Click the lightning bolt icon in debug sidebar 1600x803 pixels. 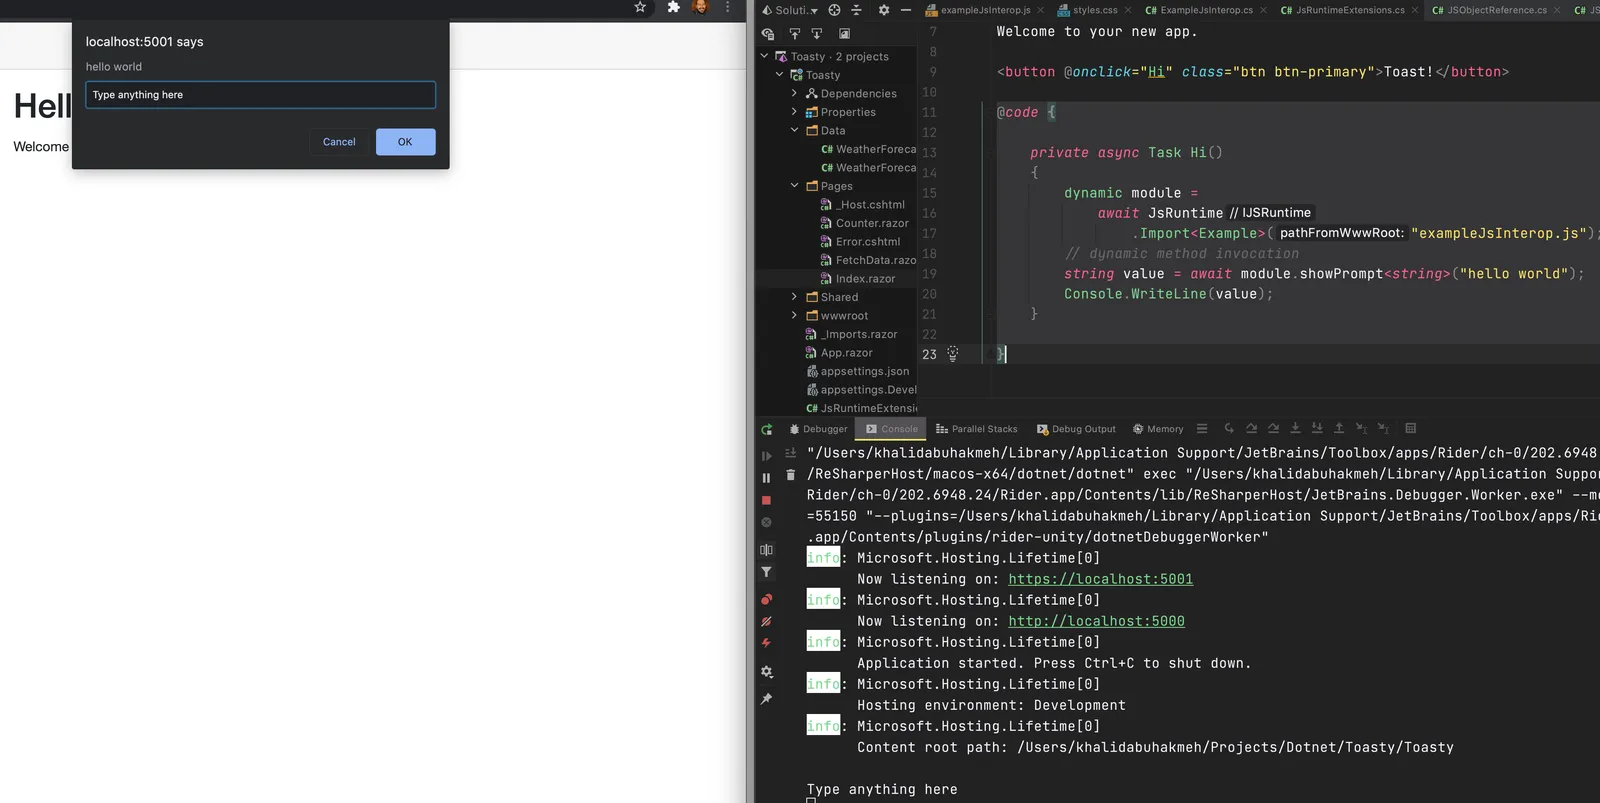(767, 643)
